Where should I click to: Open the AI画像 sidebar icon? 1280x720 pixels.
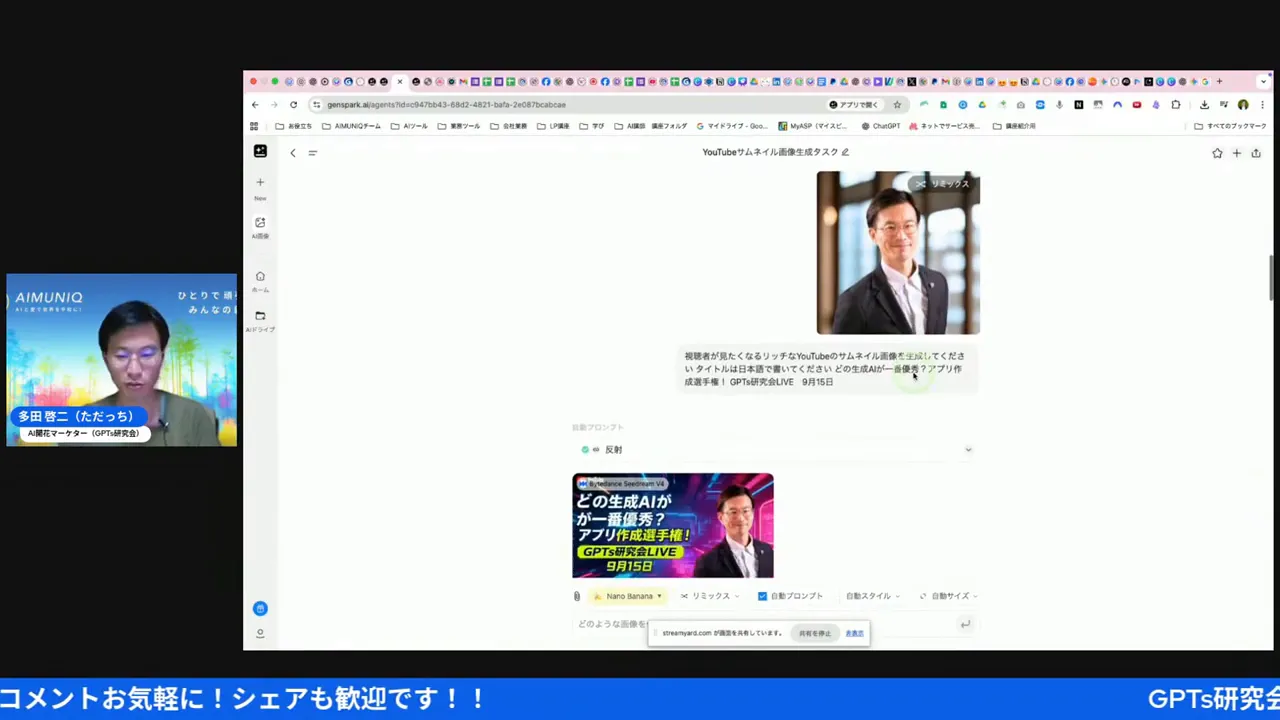pos(260,223)
